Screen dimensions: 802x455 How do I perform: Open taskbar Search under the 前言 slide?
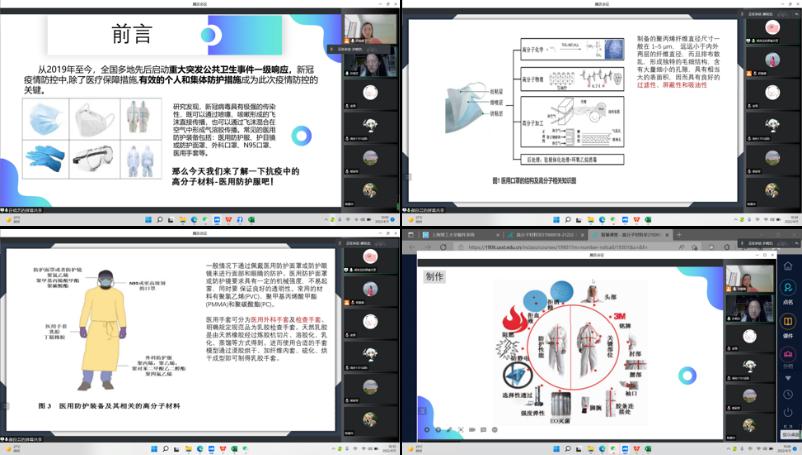[160, 220]
